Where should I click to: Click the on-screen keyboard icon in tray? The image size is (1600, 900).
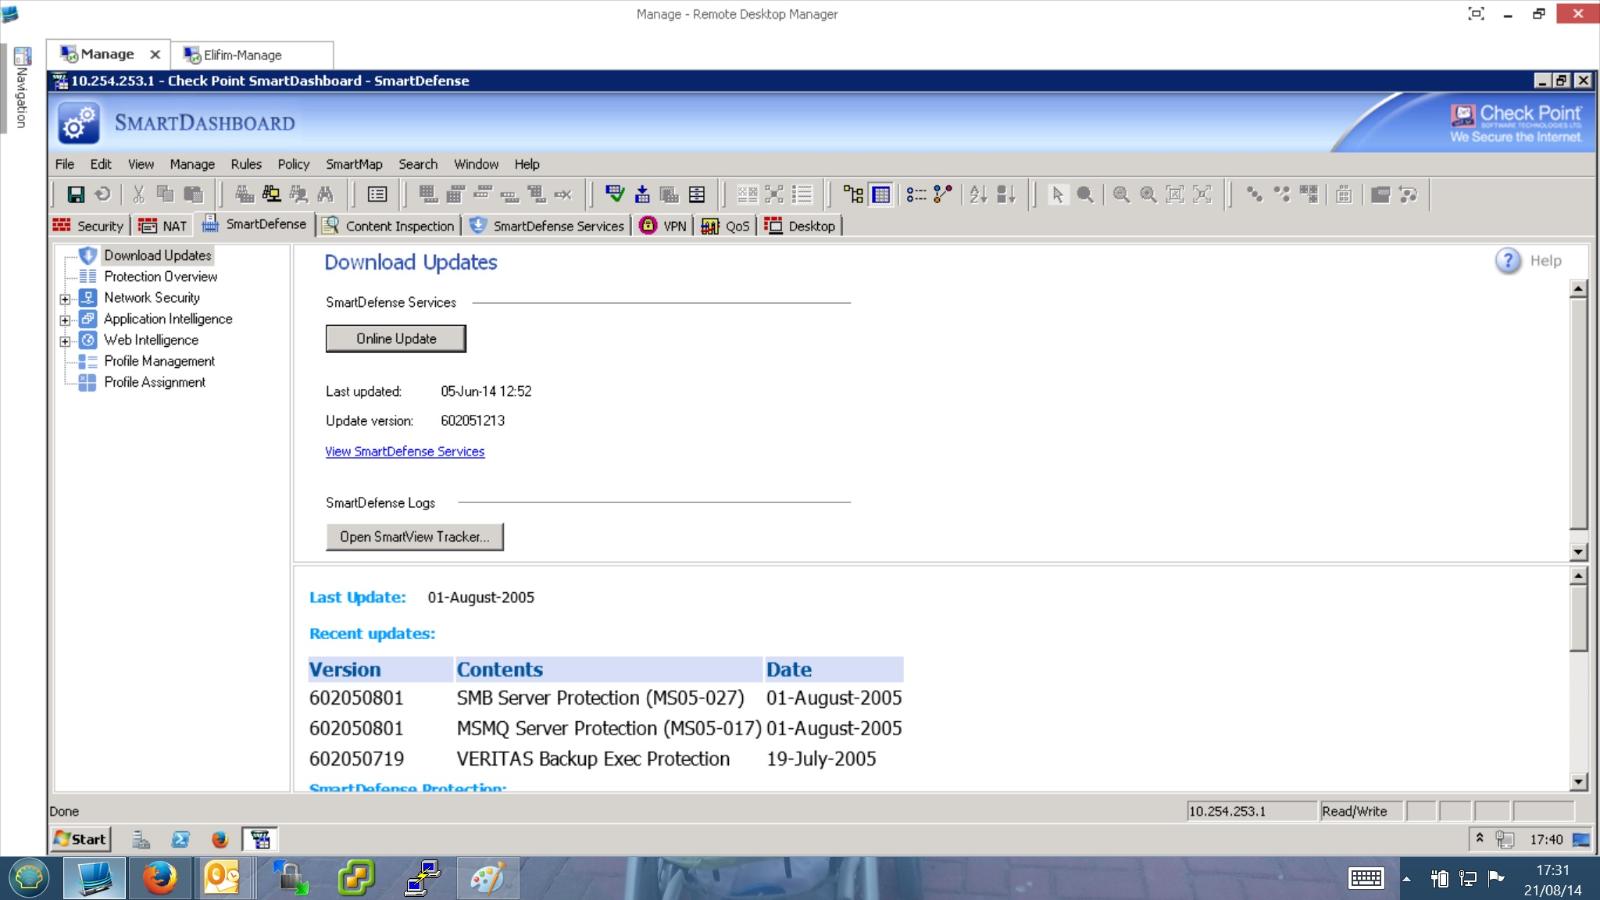click(x=1366, y=878)
